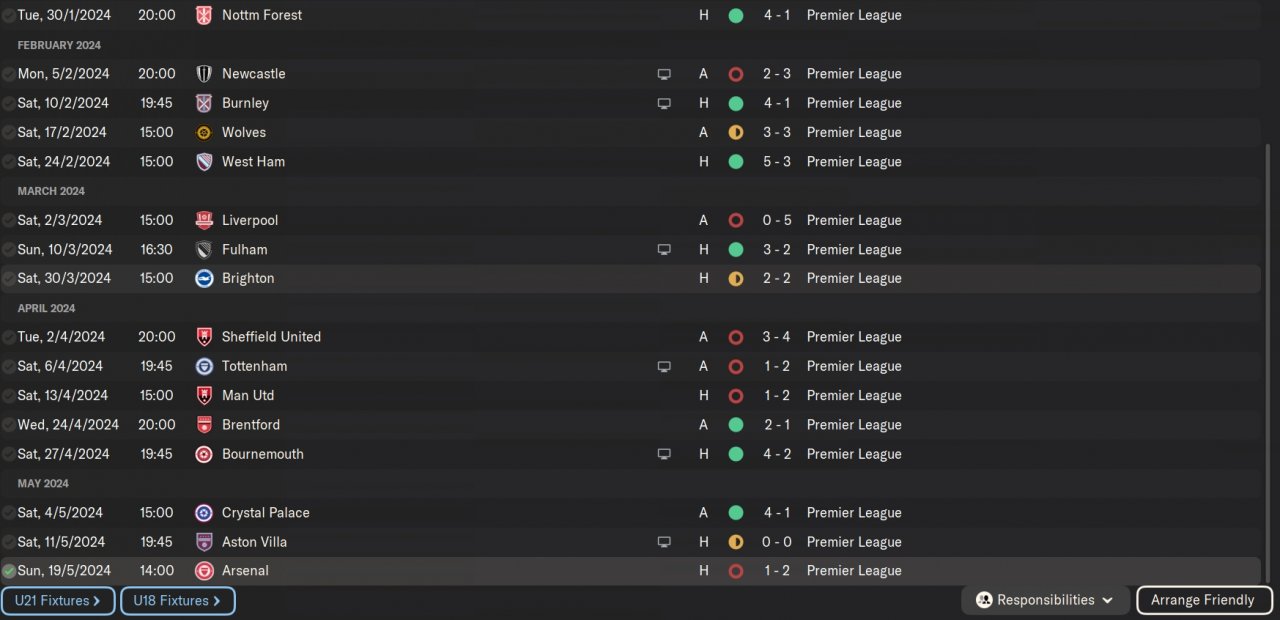Viewport: 1280px width, 620px height.
Task: Click the Liverpool club badge
Action: click(x=204, y=220)
